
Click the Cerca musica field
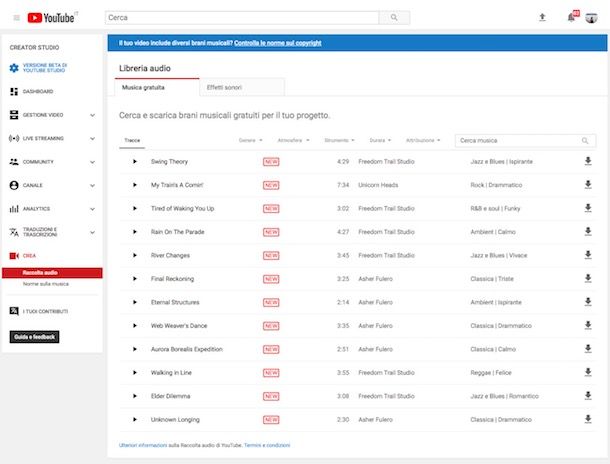pos(525,140)
